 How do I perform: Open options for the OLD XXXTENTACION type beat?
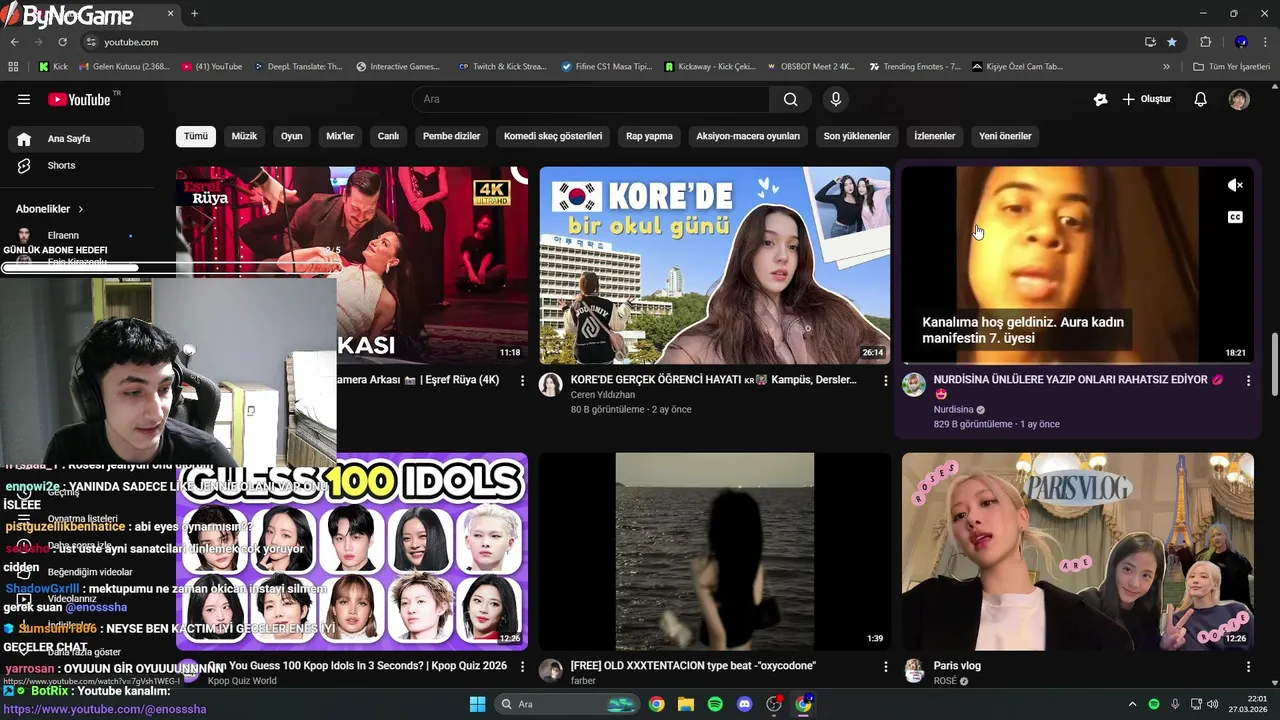pyautogui.click(x=885, y=667)
